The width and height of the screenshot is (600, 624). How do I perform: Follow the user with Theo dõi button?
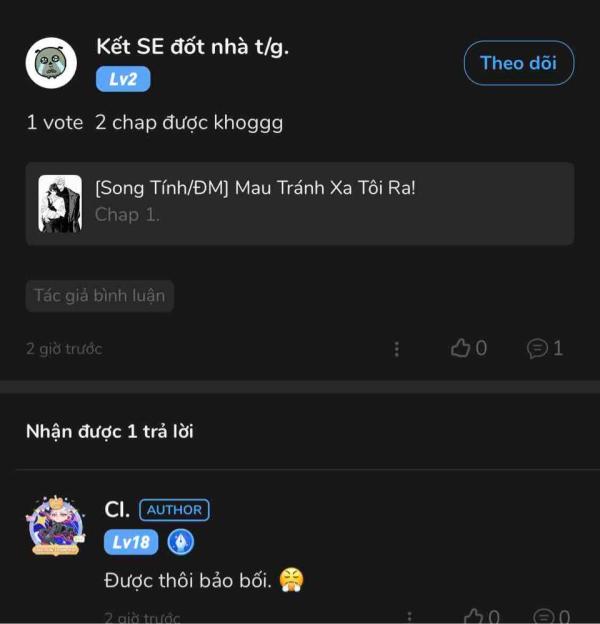[518, 63]
